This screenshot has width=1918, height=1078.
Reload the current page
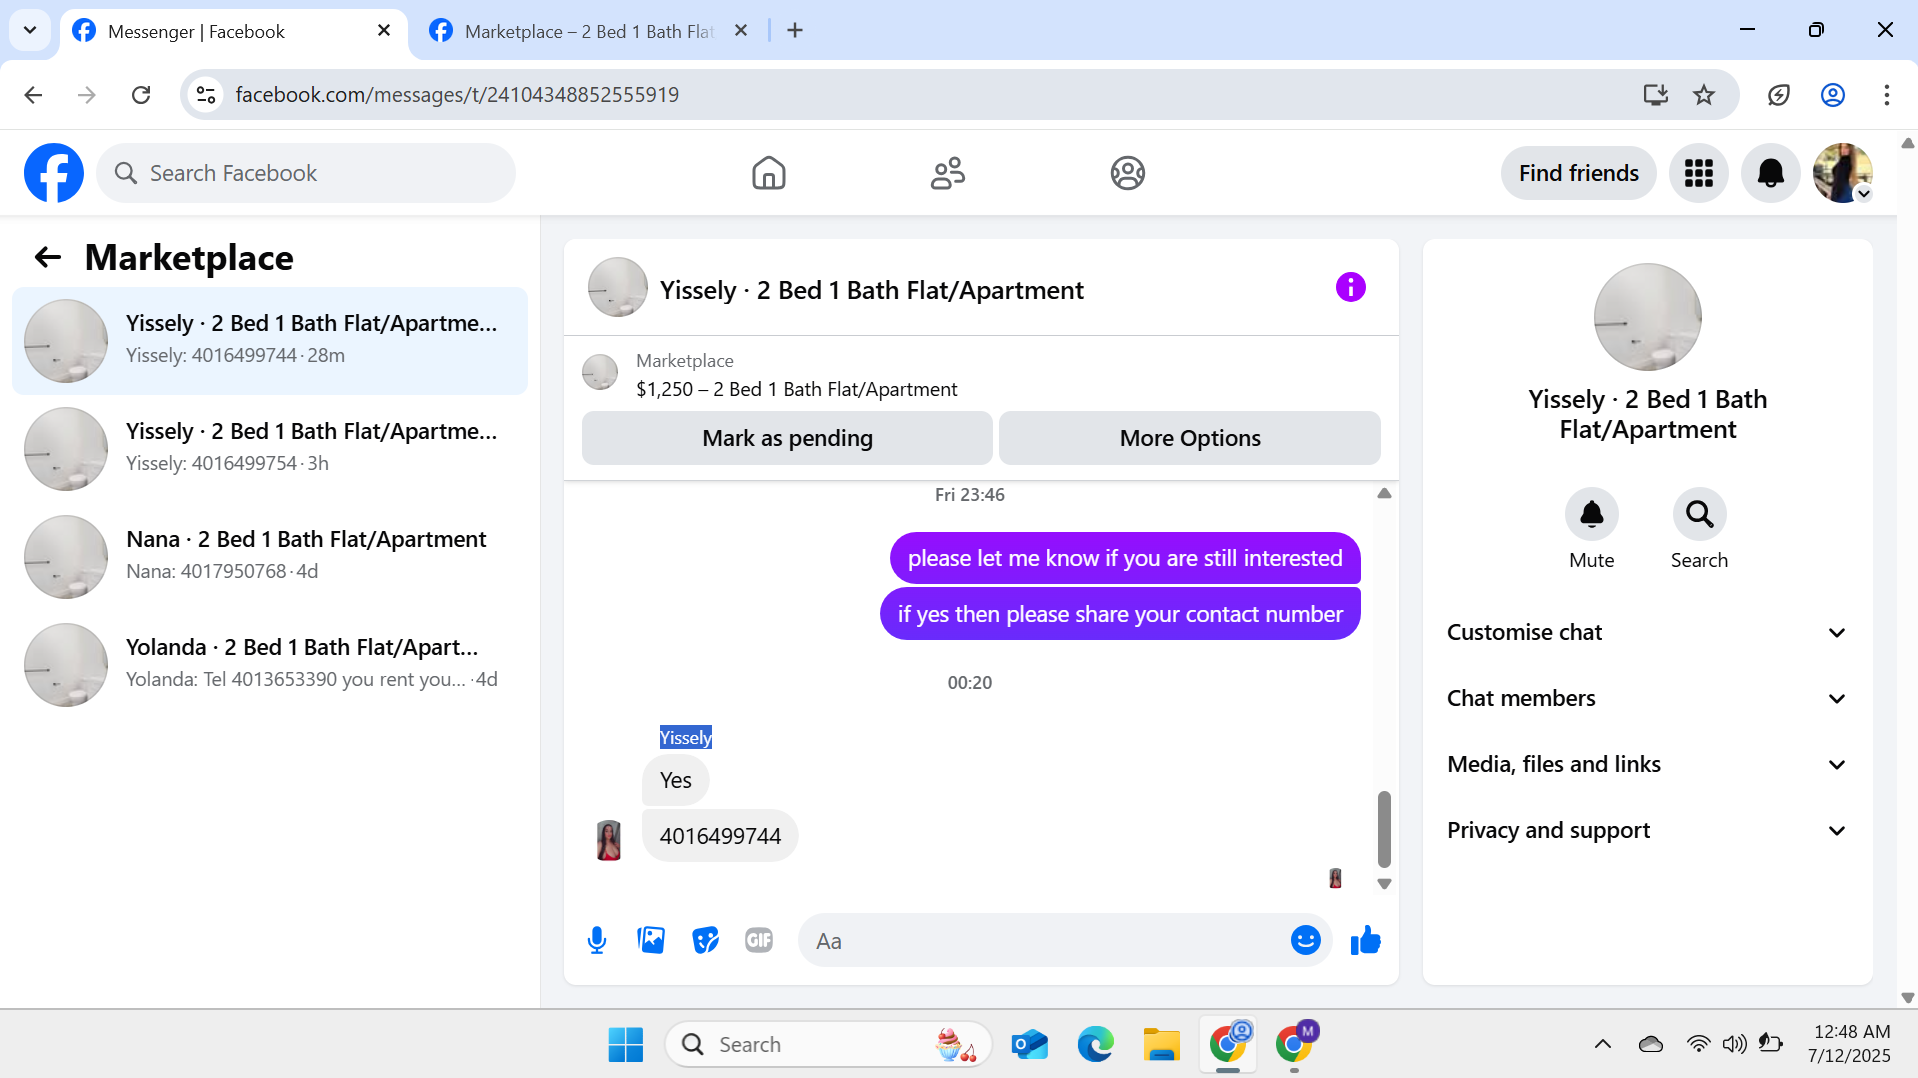pos(141,95)
